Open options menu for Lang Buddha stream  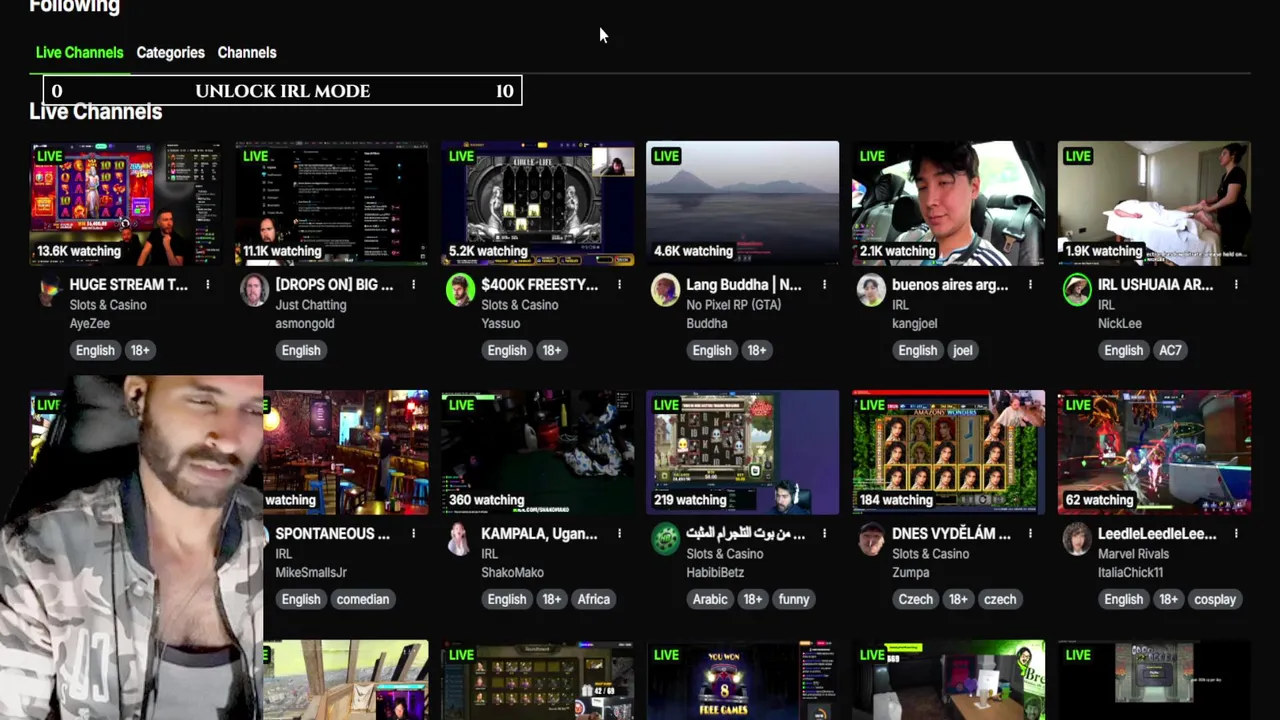(x=824, y=285)
